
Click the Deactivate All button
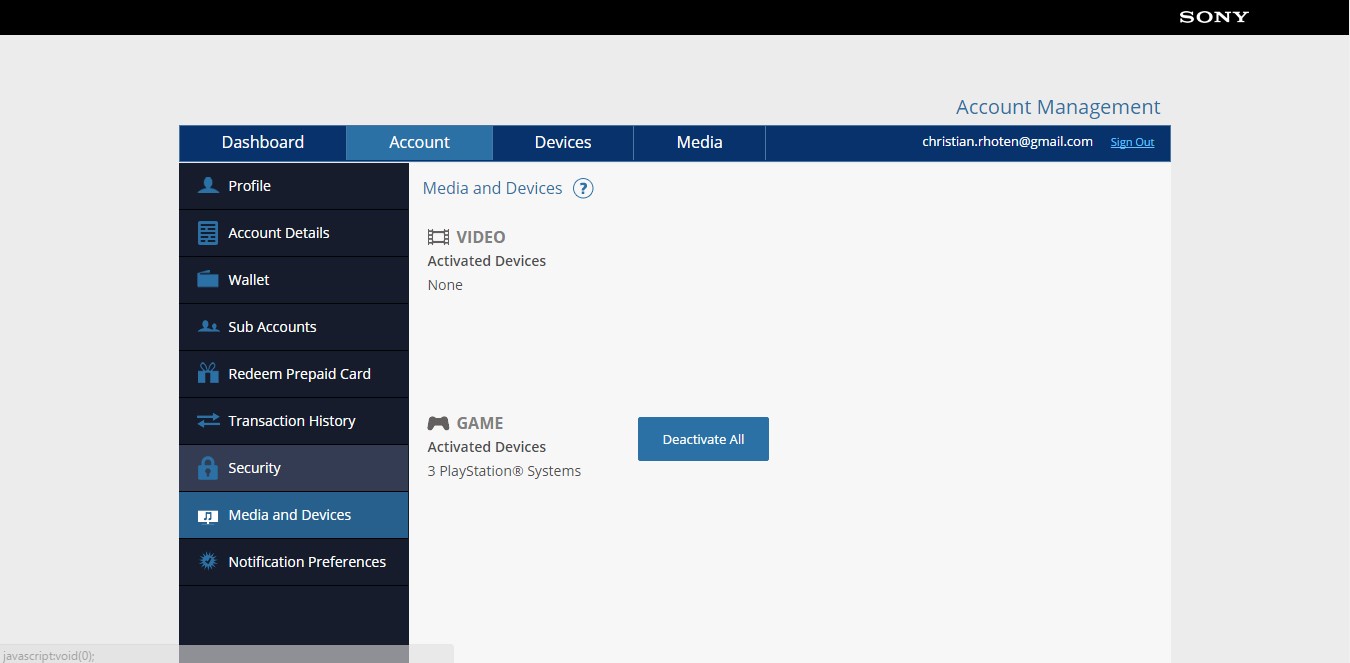tap(703, 439)
